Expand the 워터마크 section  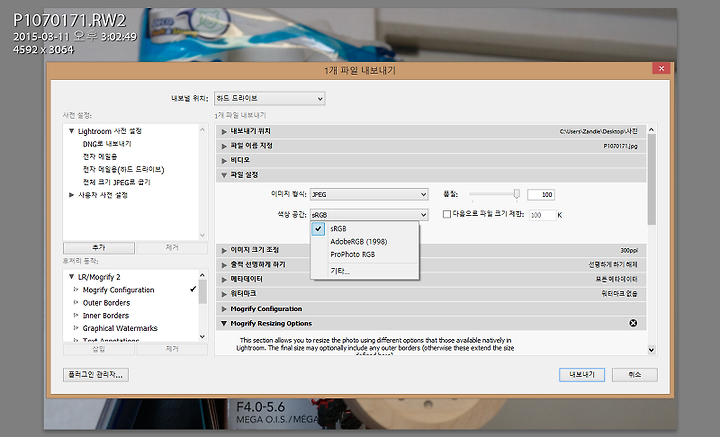pyautogui.click(x=224, y=294)
